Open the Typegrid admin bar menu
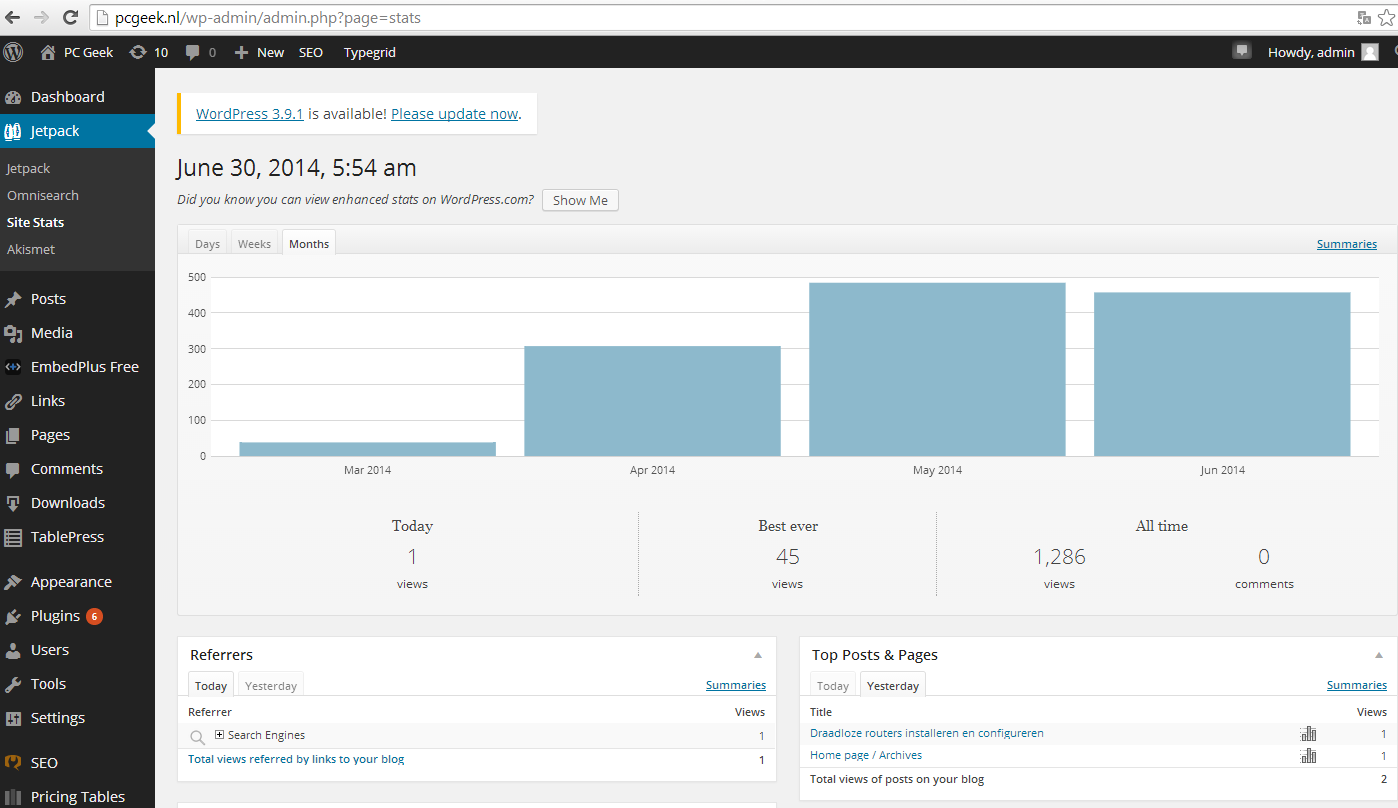The width and height of the screenshot is (1398, 808). point(370,52)
